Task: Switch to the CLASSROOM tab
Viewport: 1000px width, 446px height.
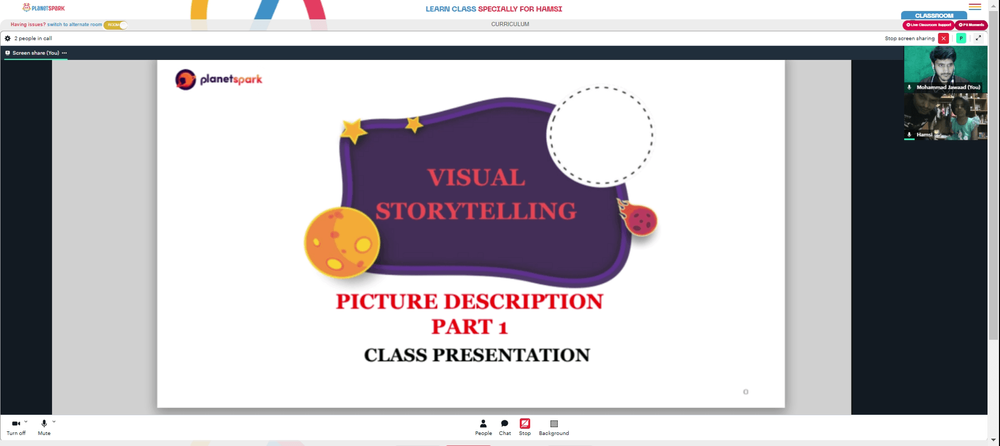Action: pyautogui.click(x=934, y=15)
